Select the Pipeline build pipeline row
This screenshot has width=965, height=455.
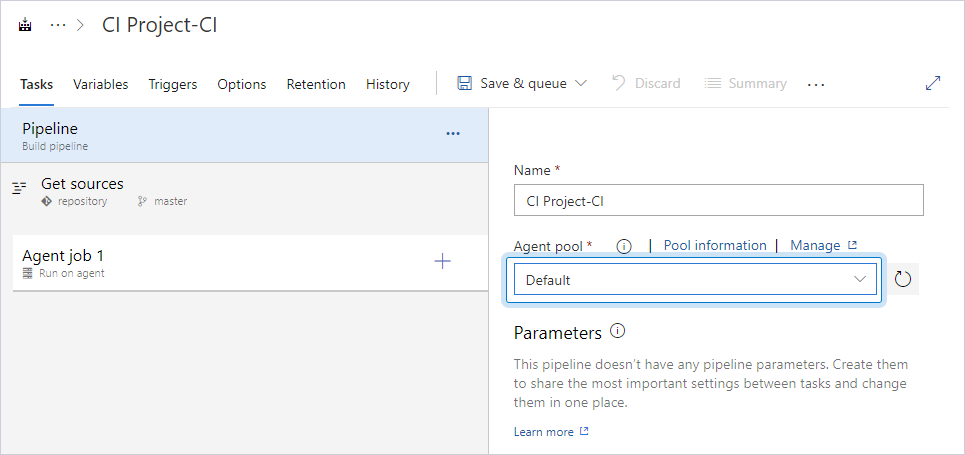244,135
